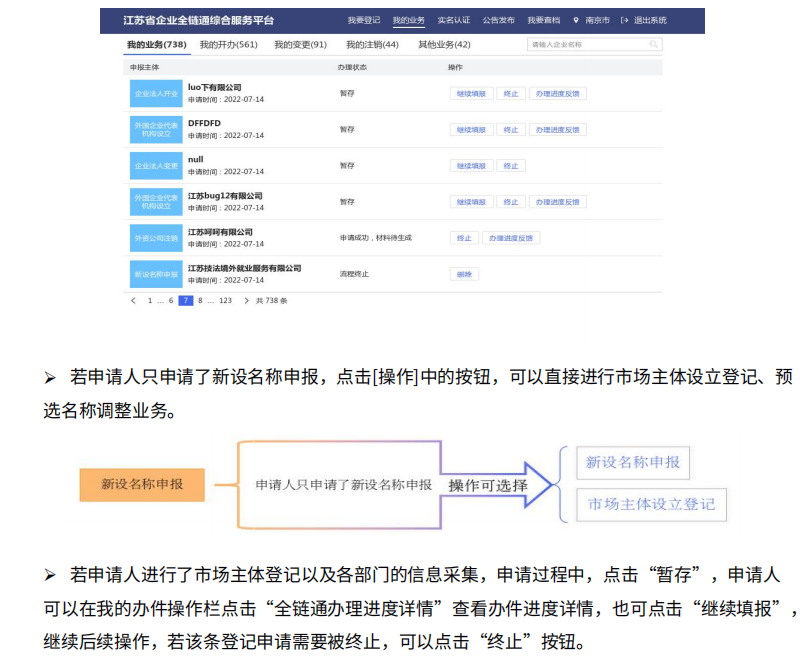Click the company name luo下有限公司

pyautogui.click(x=214, y=88)
